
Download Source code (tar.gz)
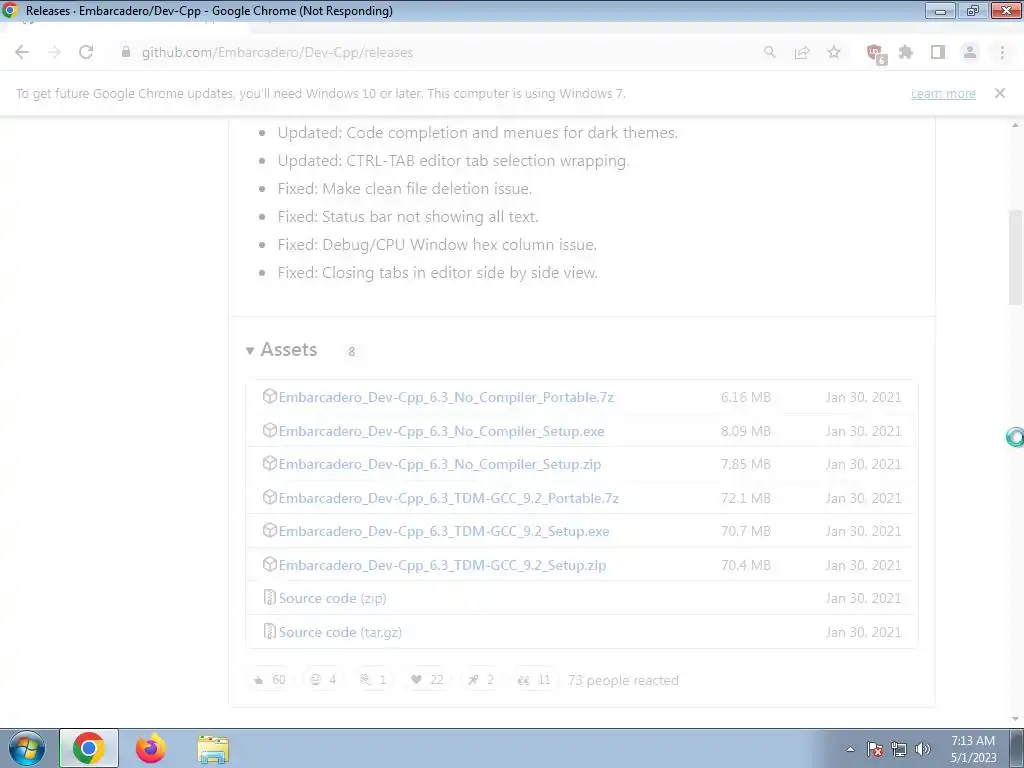point(340,632)
